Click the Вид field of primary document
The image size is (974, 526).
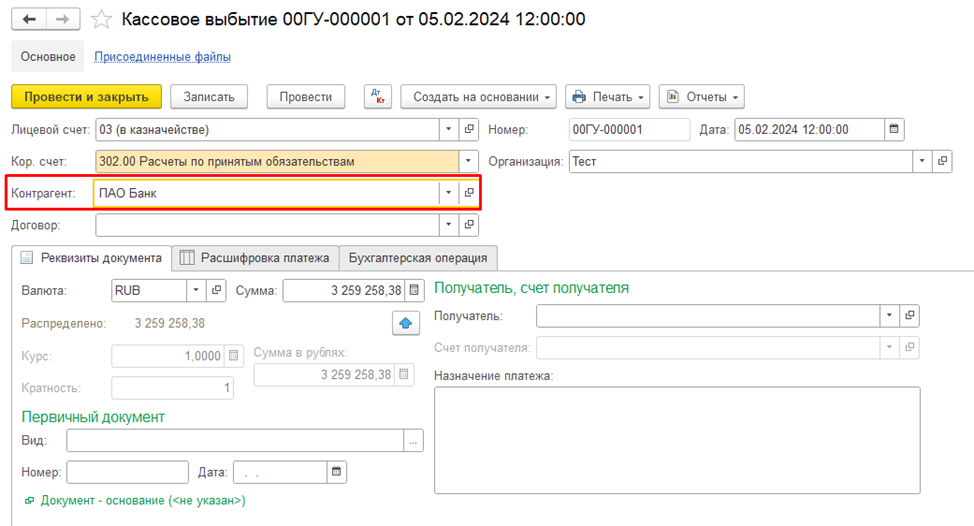point(235,441)
